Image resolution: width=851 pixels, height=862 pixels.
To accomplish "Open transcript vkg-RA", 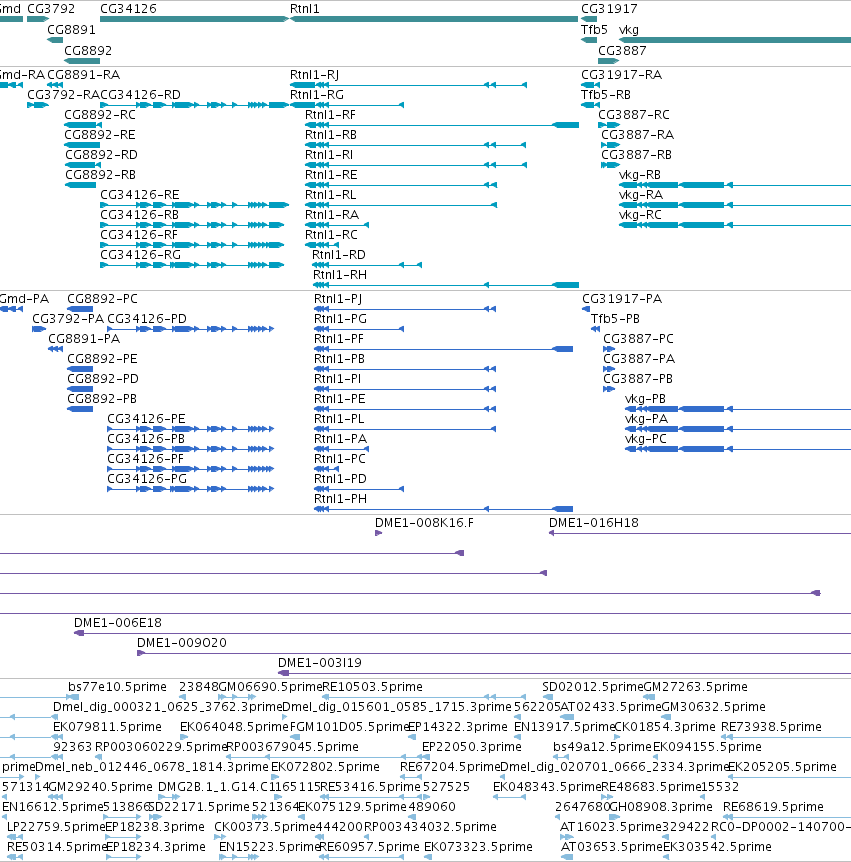I will pyautogui.click(x=641, y=195).
